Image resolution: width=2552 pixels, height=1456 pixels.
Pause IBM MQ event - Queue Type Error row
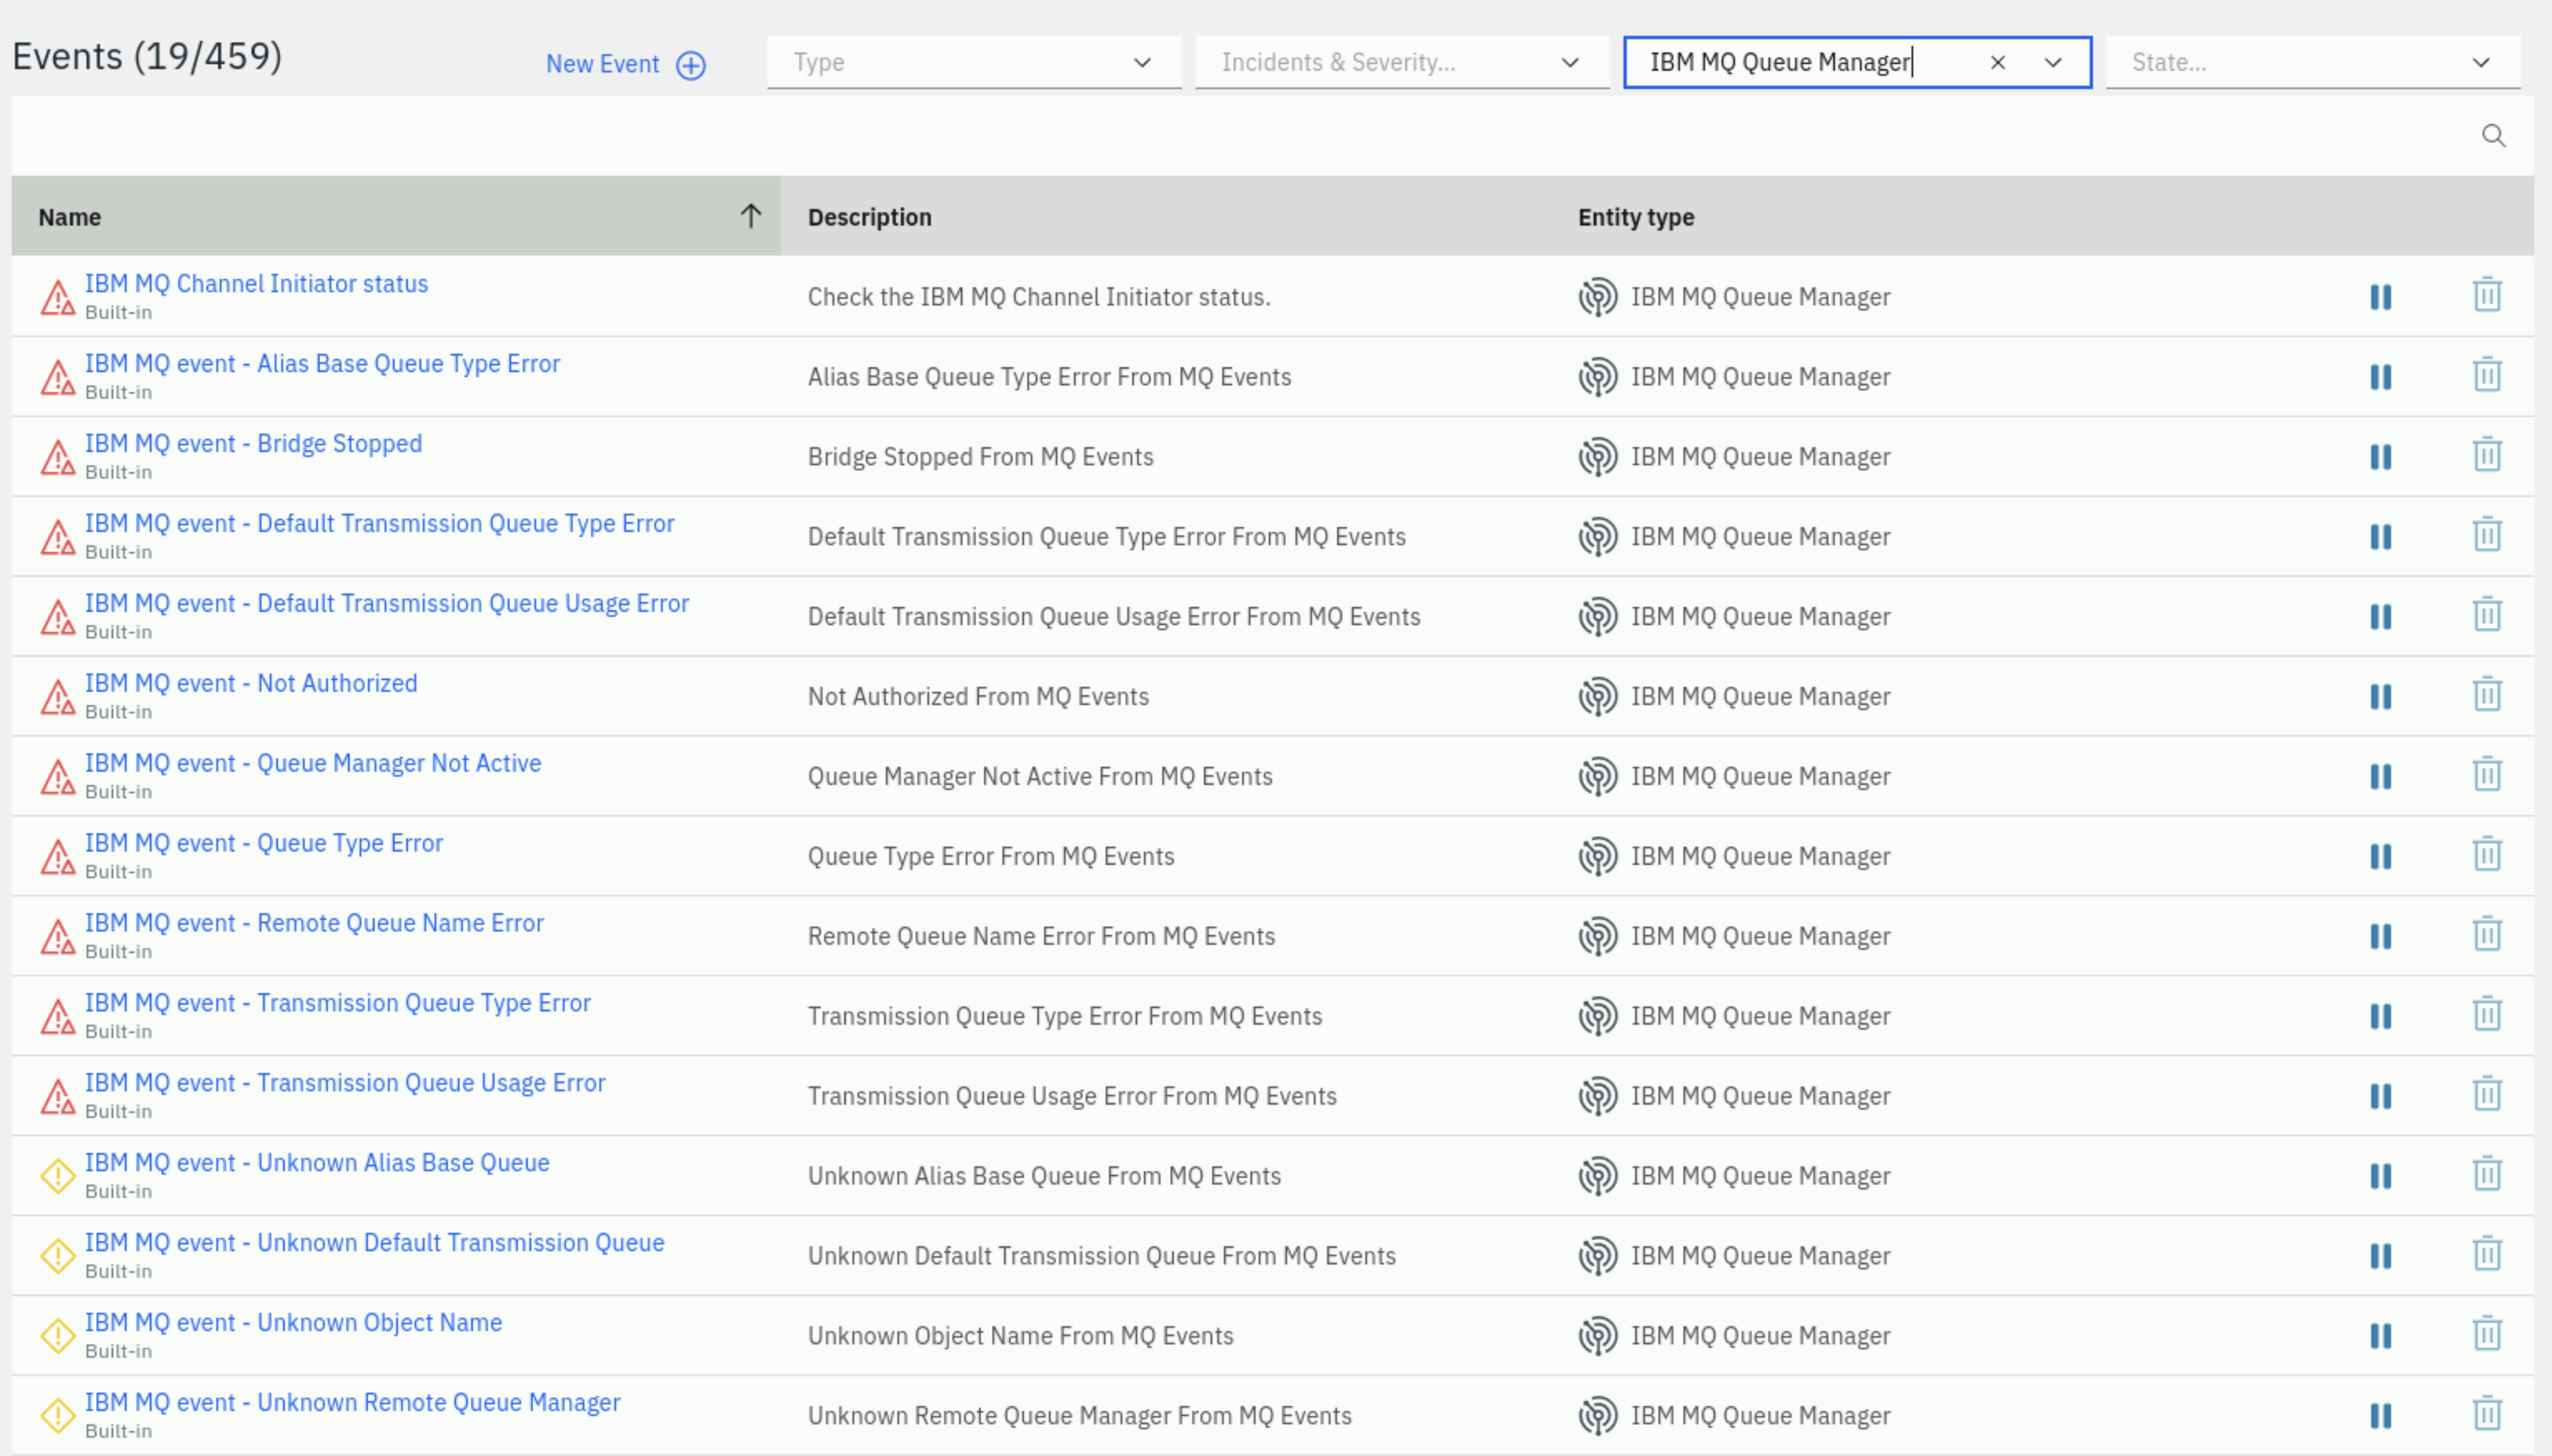point(2381,857)
